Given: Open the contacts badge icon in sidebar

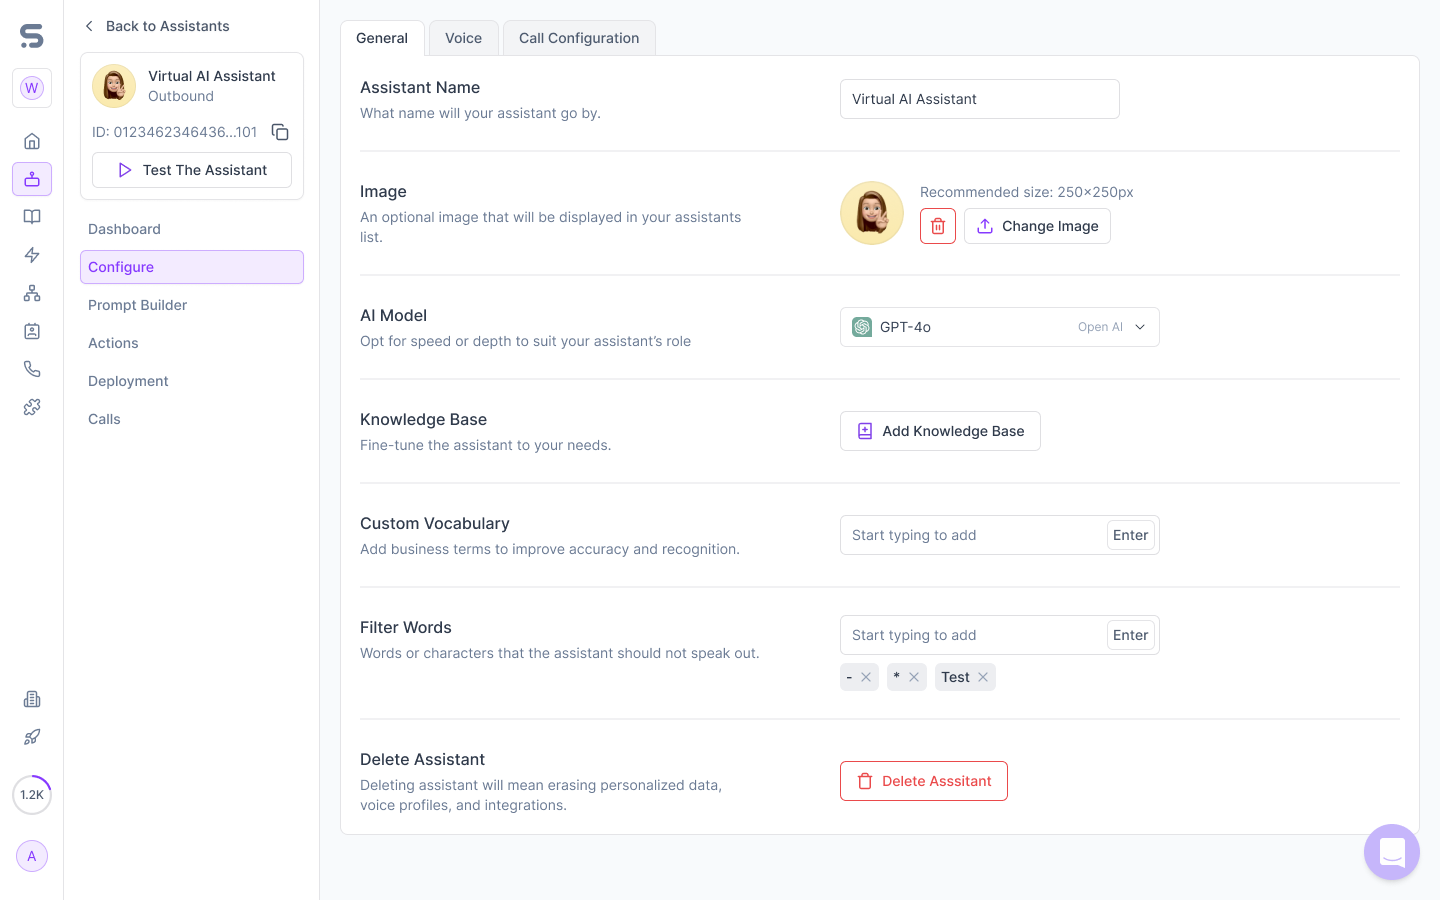Looking at the screenshot, I should tap(32, 331).
